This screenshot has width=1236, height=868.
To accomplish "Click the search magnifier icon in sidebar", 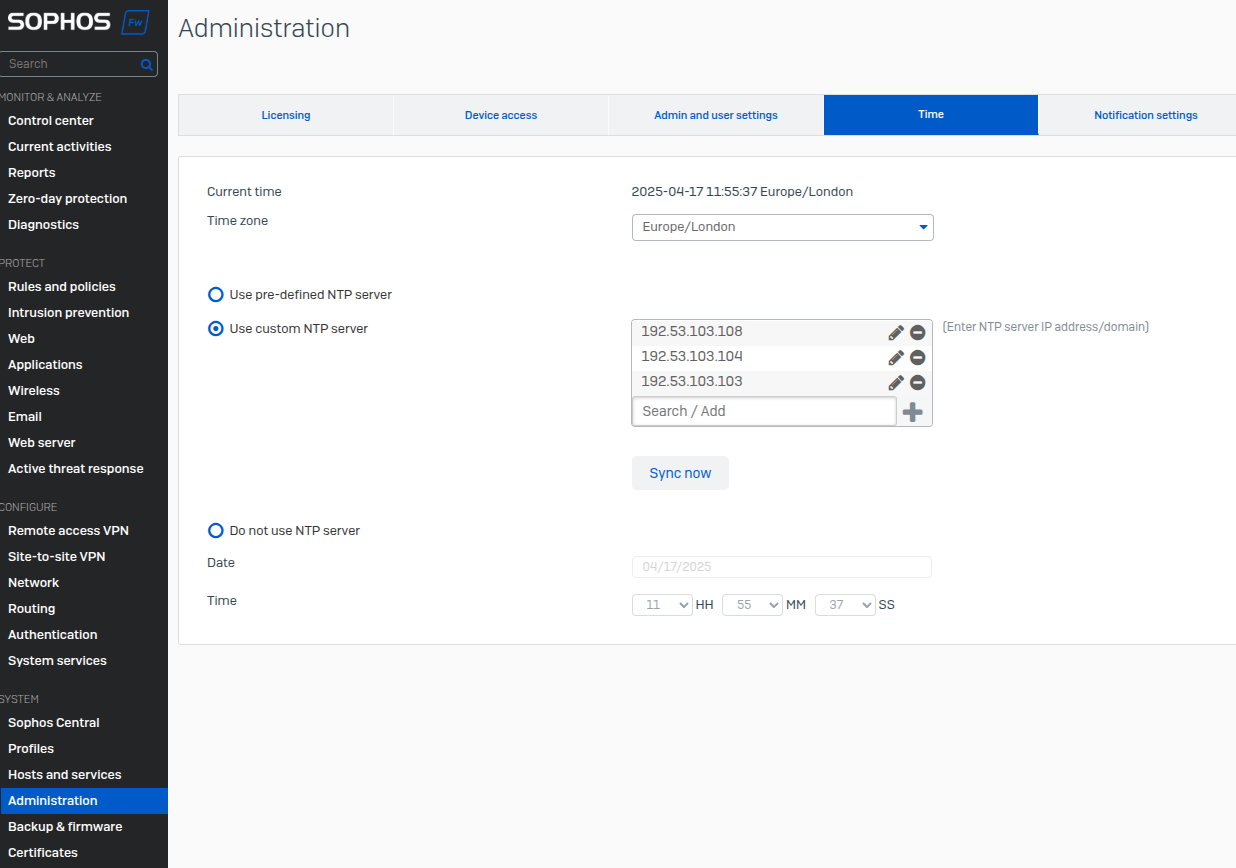I will click(x=146, y=64).
